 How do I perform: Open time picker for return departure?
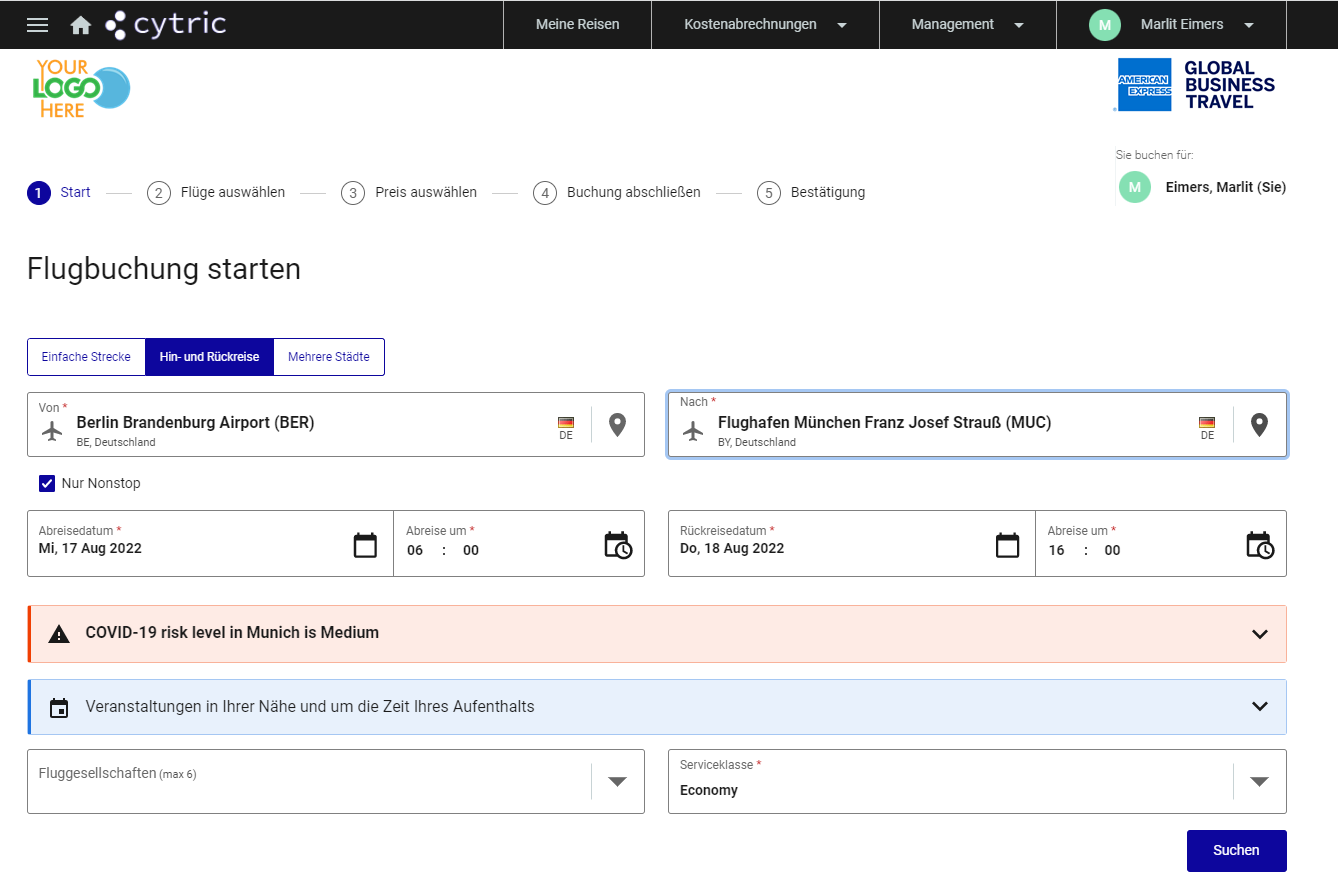click(1260, 545)
